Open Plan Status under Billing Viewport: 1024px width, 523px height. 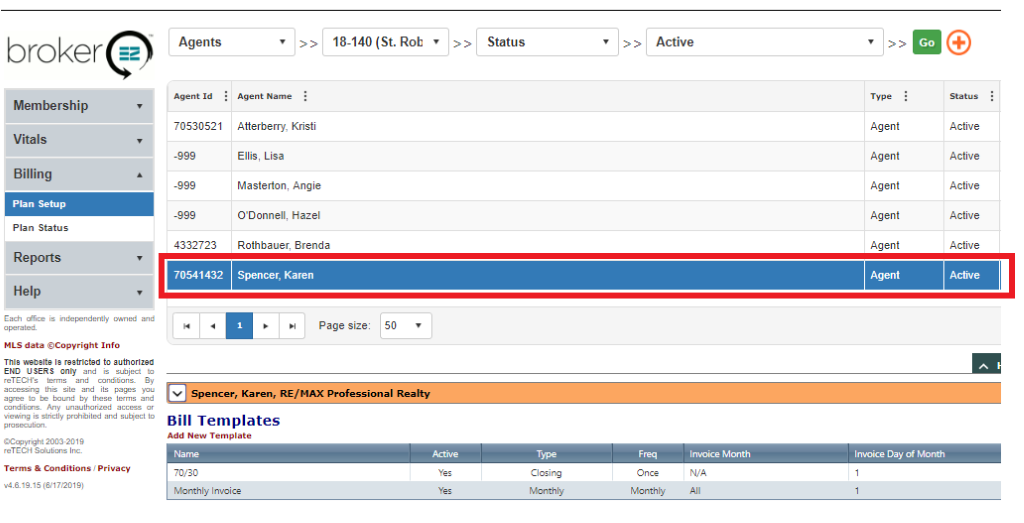tap(41, 228)
